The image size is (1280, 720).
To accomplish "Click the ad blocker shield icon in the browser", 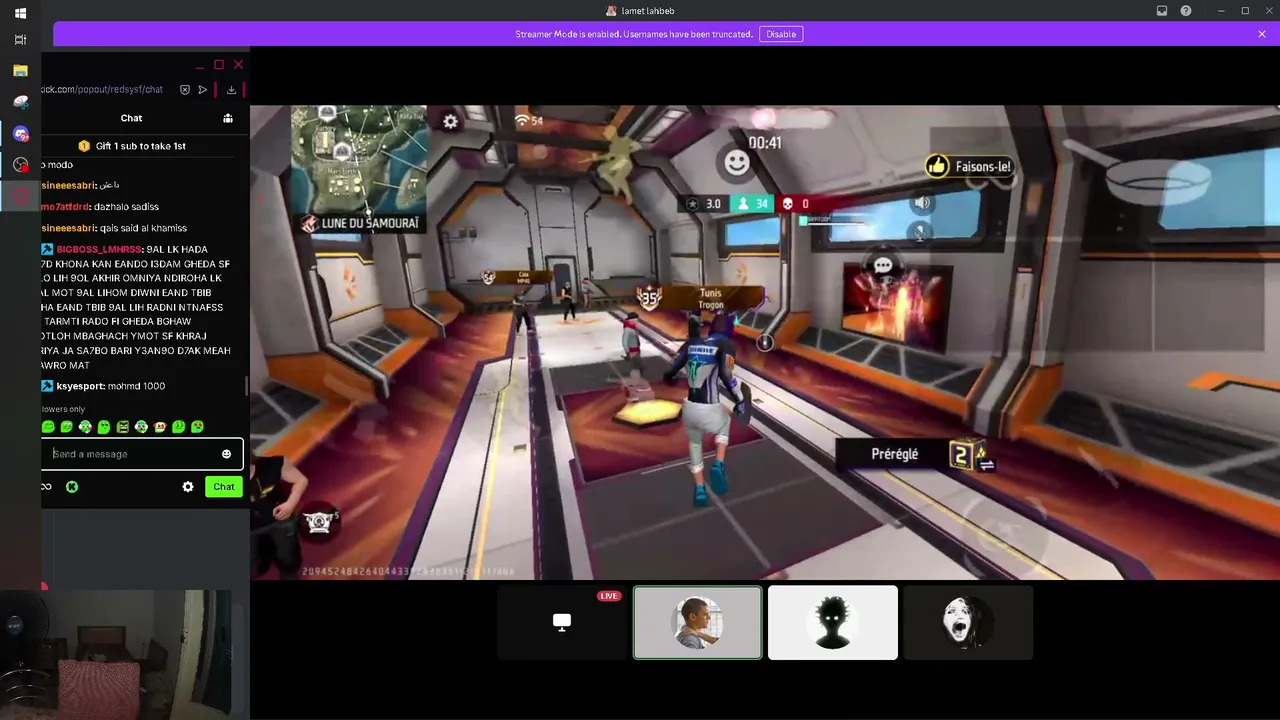I will tap(185, 90).
